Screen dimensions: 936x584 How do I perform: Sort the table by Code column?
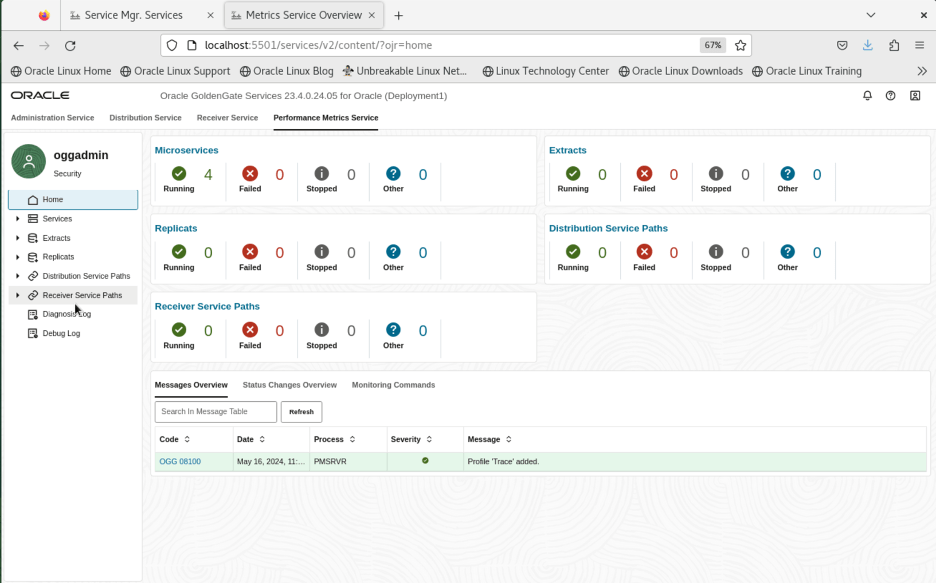187,439
